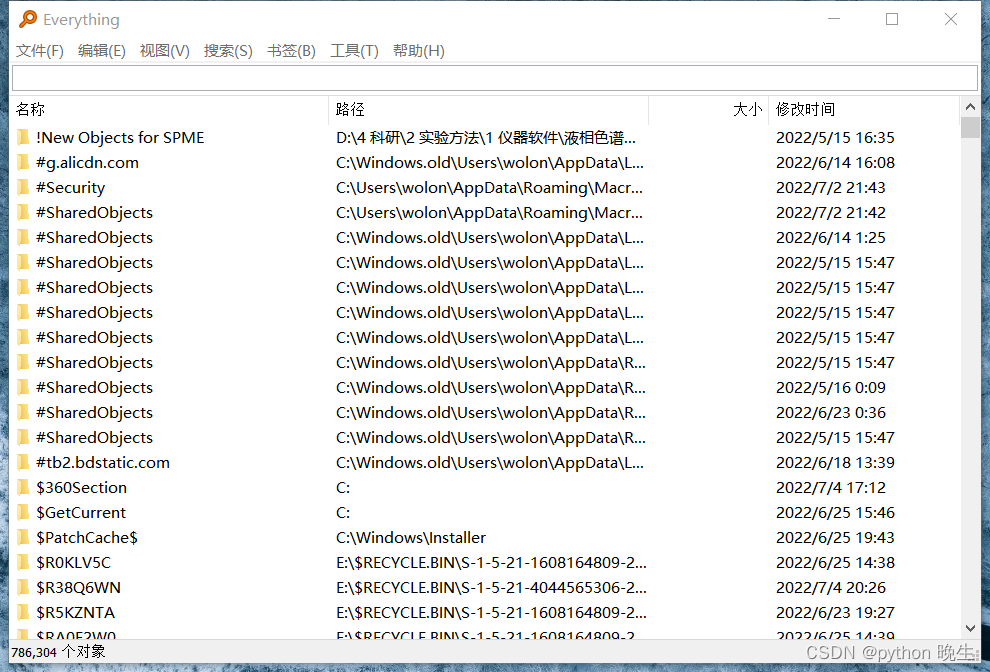Open the 文件(F) menu
The image size is (990, 672).
pyautogui.click(x=40, y=51)
